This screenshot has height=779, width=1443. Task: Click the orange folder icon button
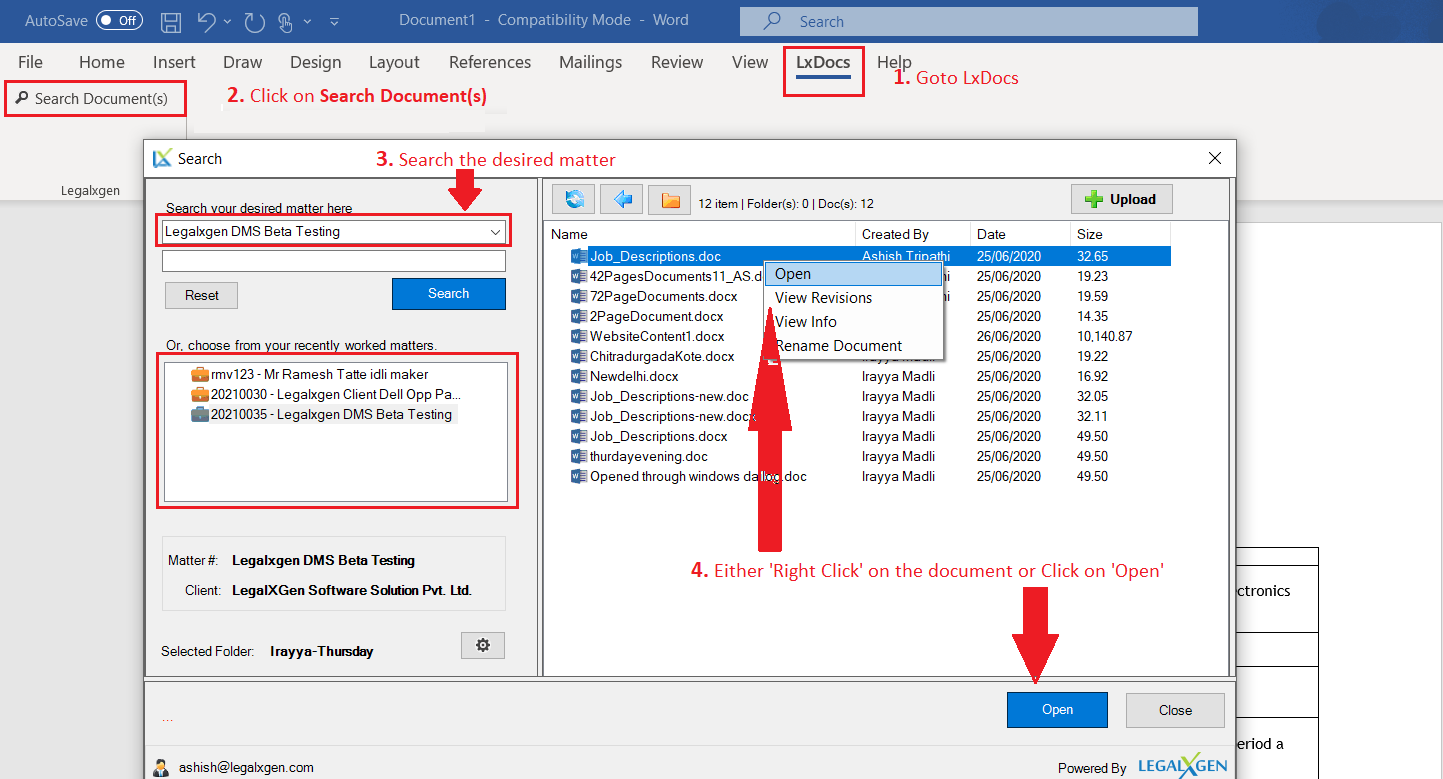click(670, 200)
